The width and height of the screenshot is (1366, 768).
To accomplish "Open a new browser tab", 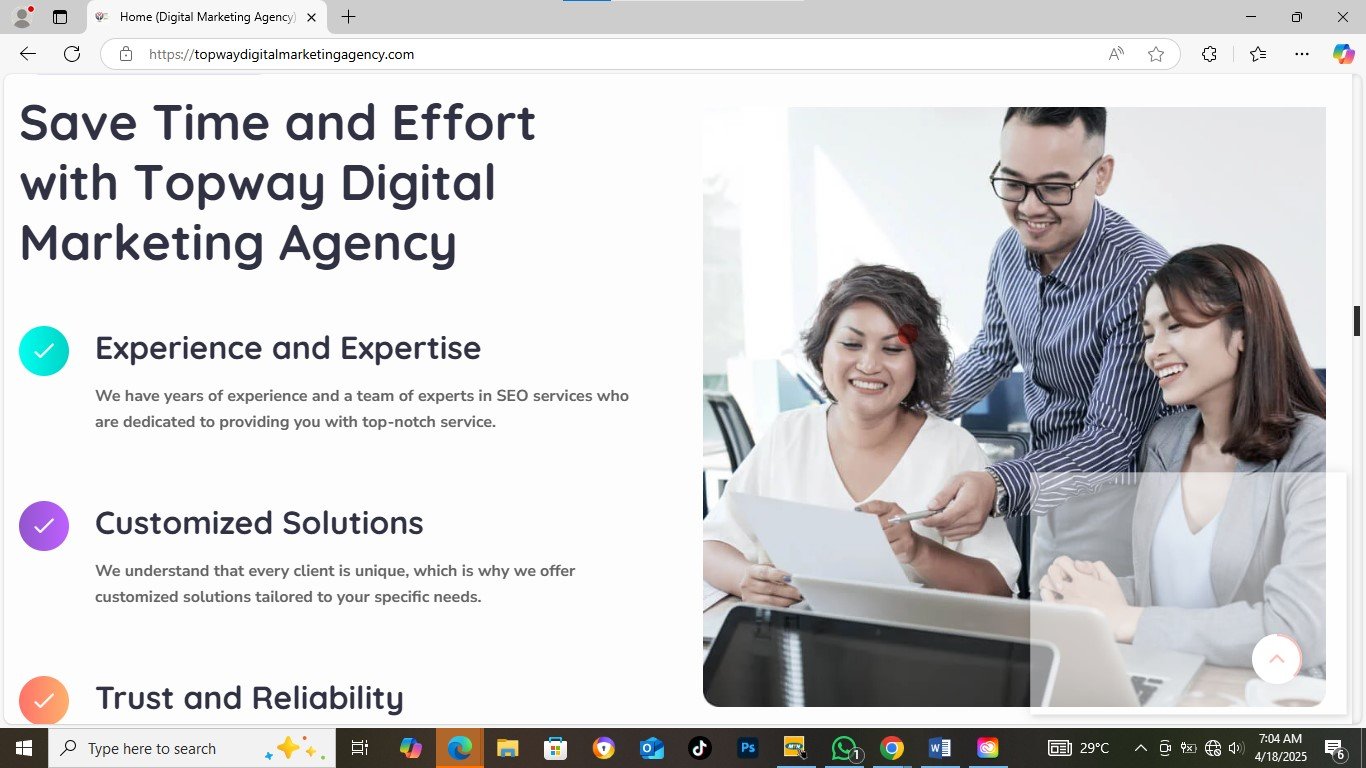I will pos(348,17).
